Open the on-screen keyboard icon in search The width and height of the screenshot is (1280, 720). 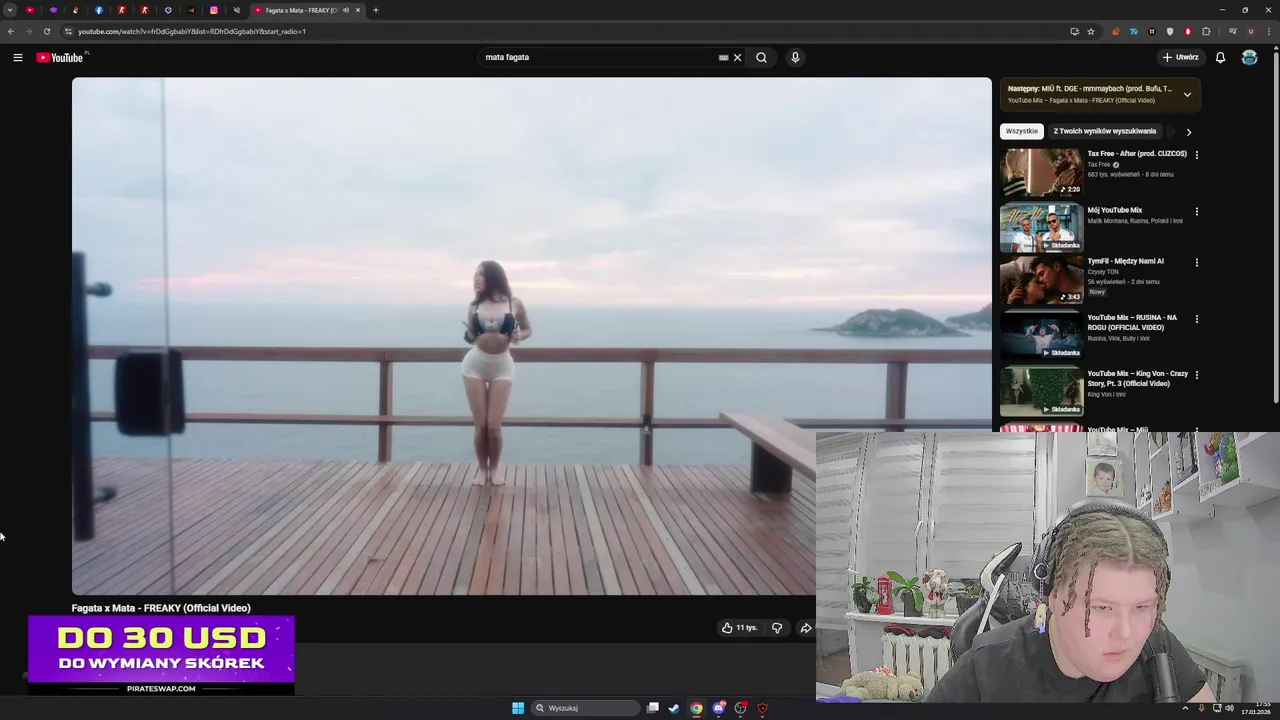click(x=723, y=57)
